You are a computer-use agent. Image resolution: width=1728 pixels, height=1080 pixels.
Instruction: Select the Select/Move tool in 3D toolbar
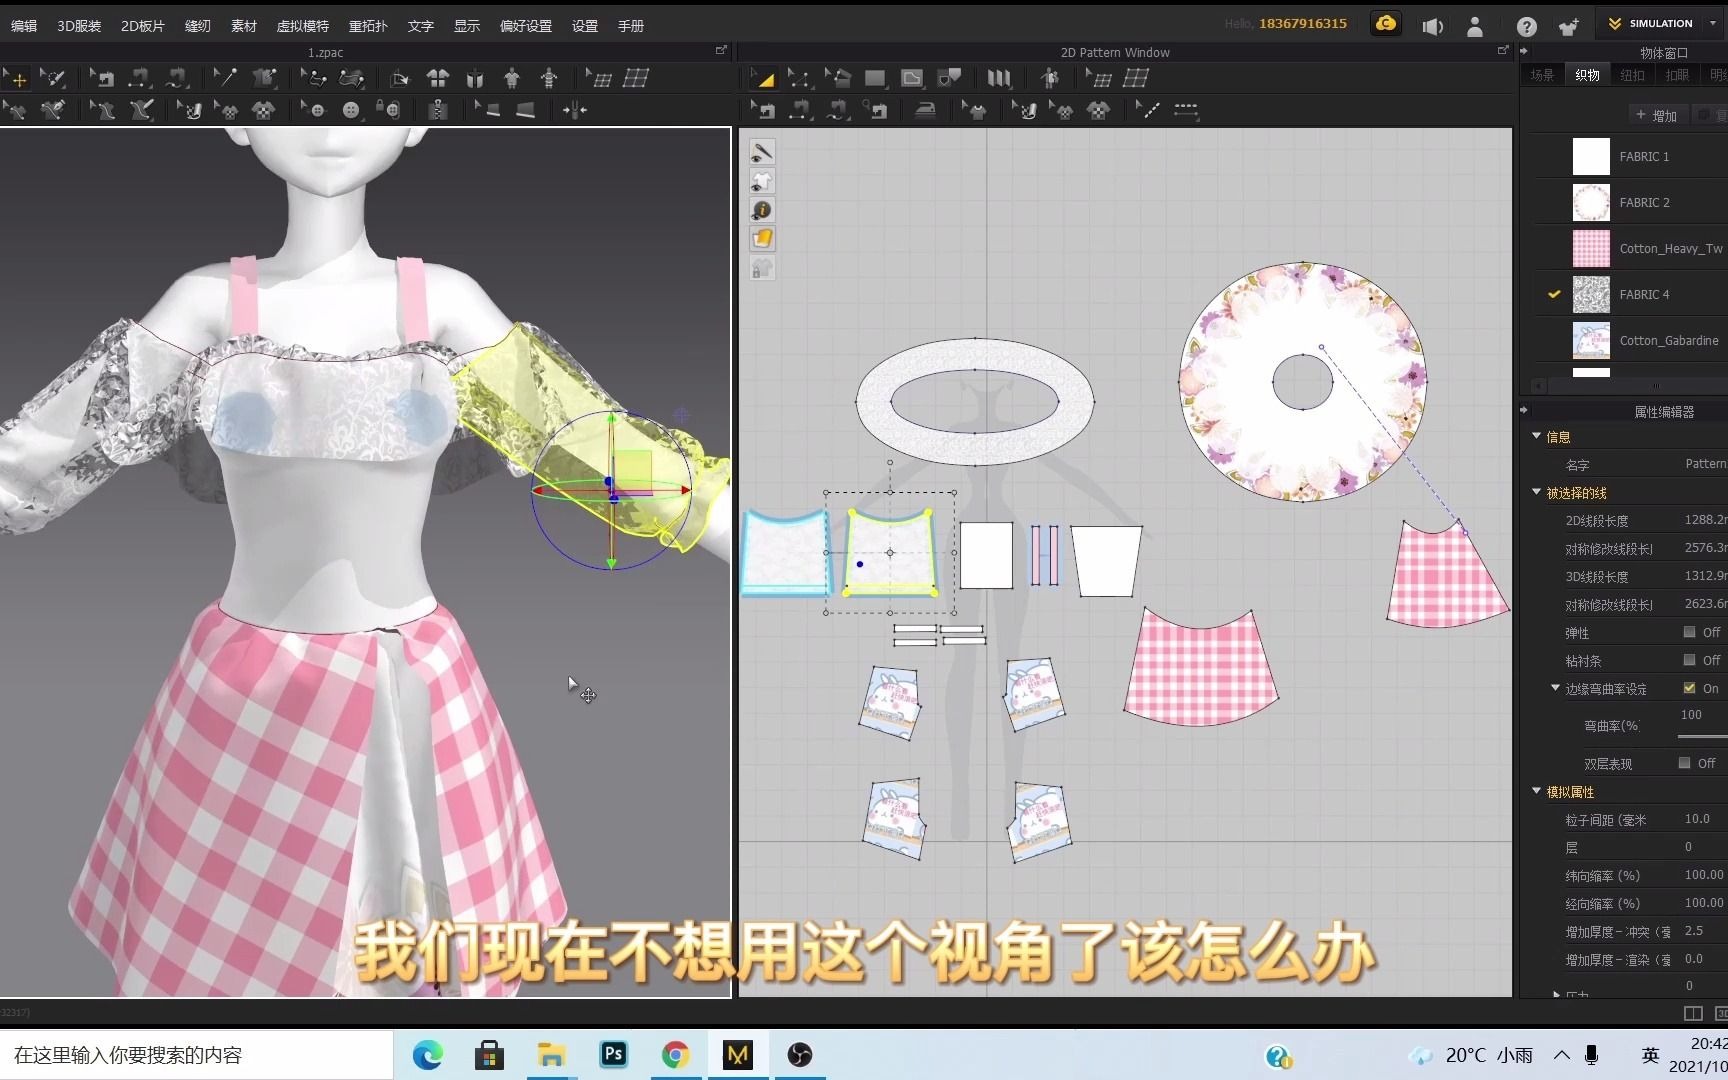(x=17, y=78)
